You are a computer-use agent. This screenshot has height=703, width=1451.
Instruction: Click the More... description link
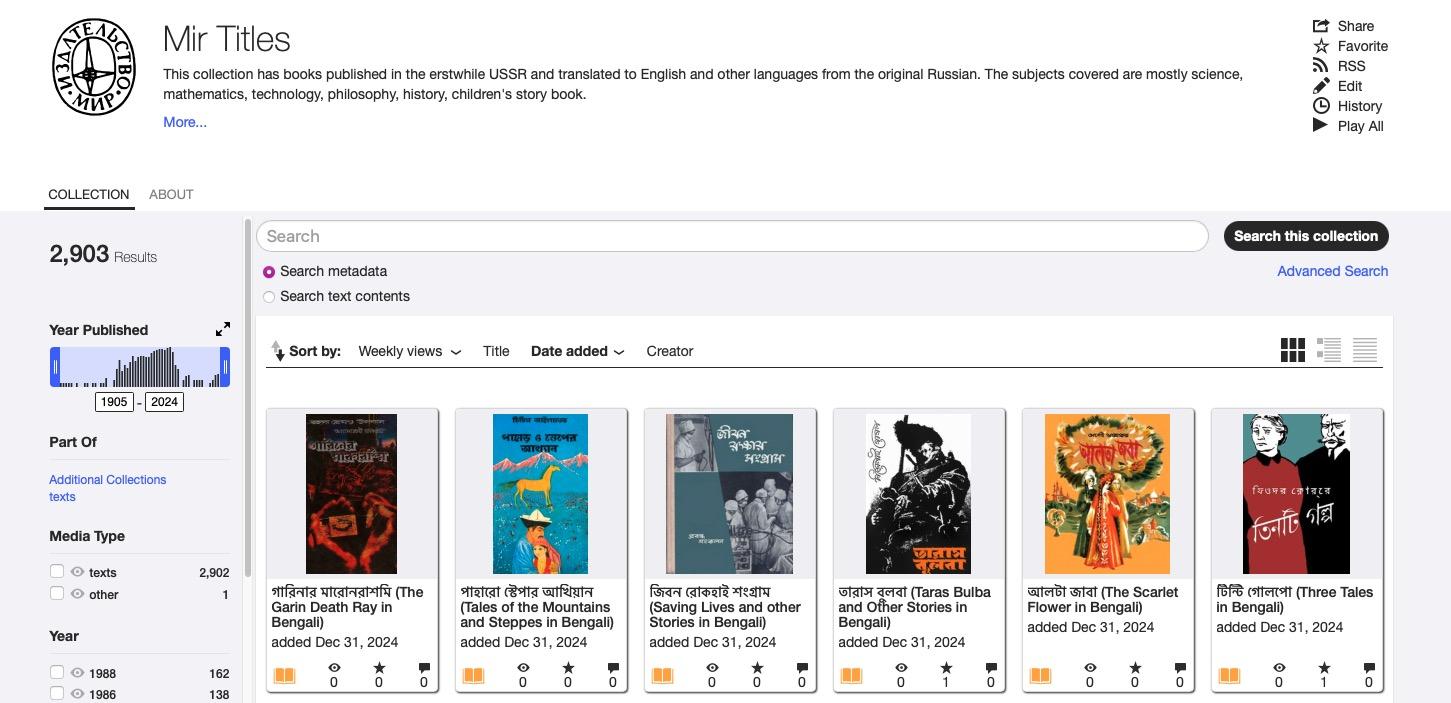(x=185, y=122)
